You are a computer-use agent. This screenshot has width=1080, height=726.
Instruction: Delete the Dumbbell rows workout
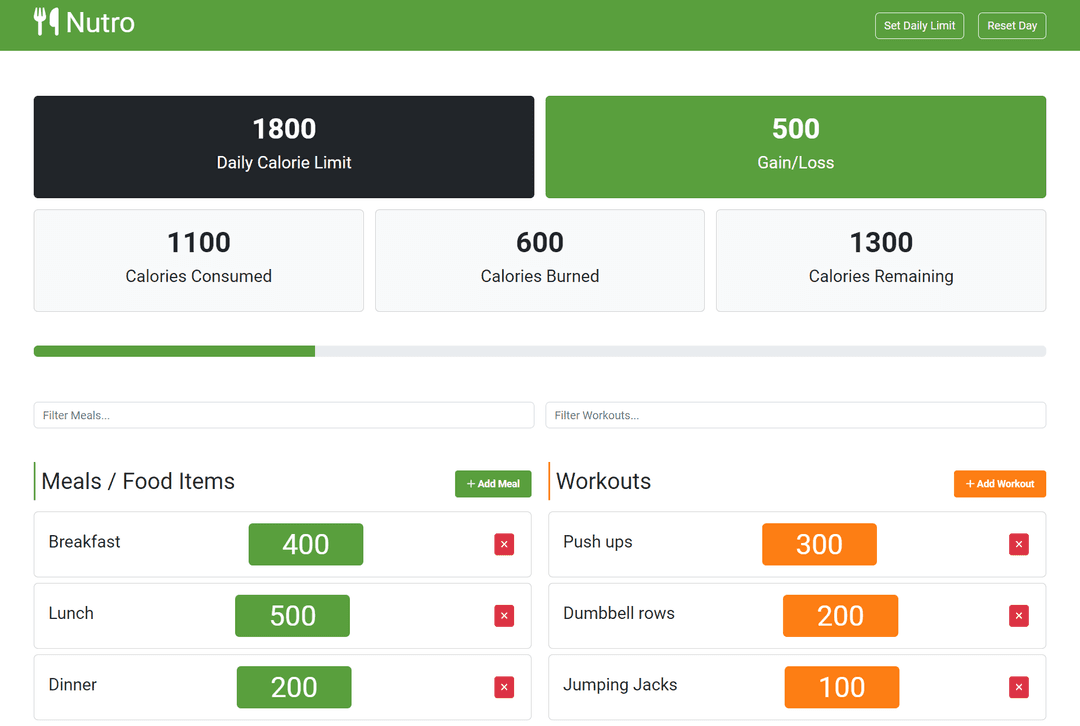click(x=1018, y=616)
